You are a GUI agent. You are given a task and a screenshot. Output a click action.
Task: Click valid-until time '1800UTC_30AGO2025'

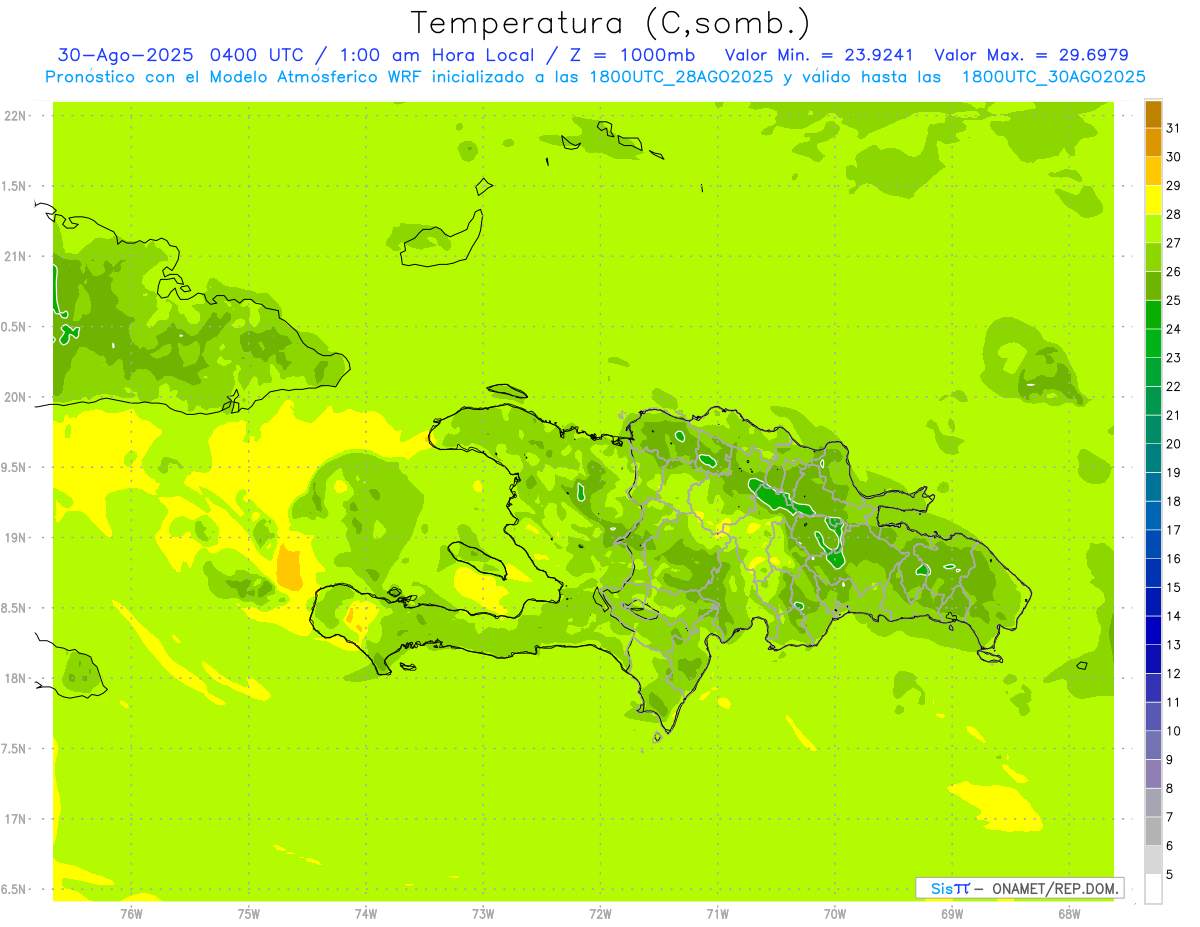point(1053,77)
